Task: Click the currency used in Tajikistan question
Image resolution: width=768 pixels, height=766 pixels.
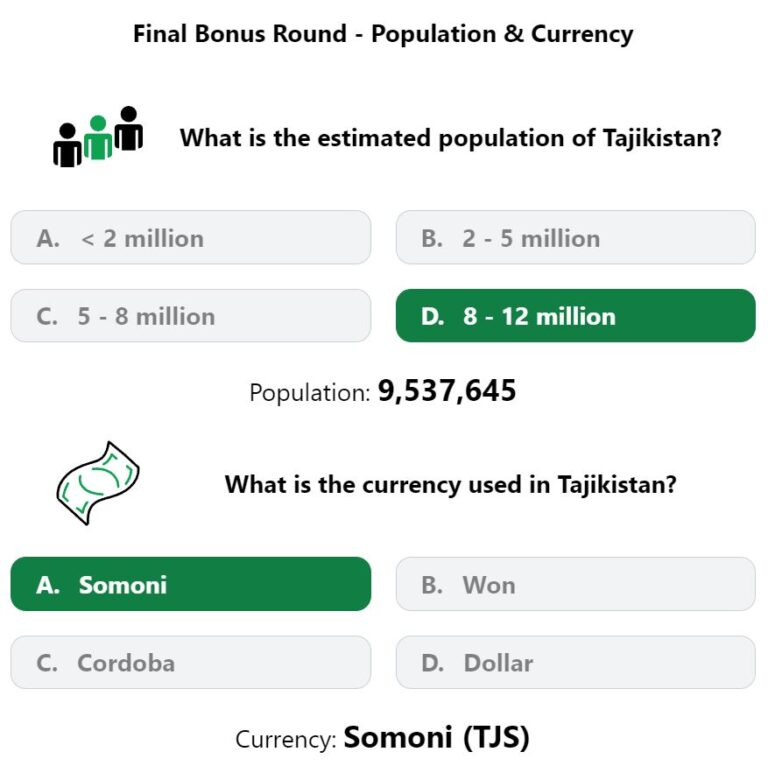Action: point(450,485)
